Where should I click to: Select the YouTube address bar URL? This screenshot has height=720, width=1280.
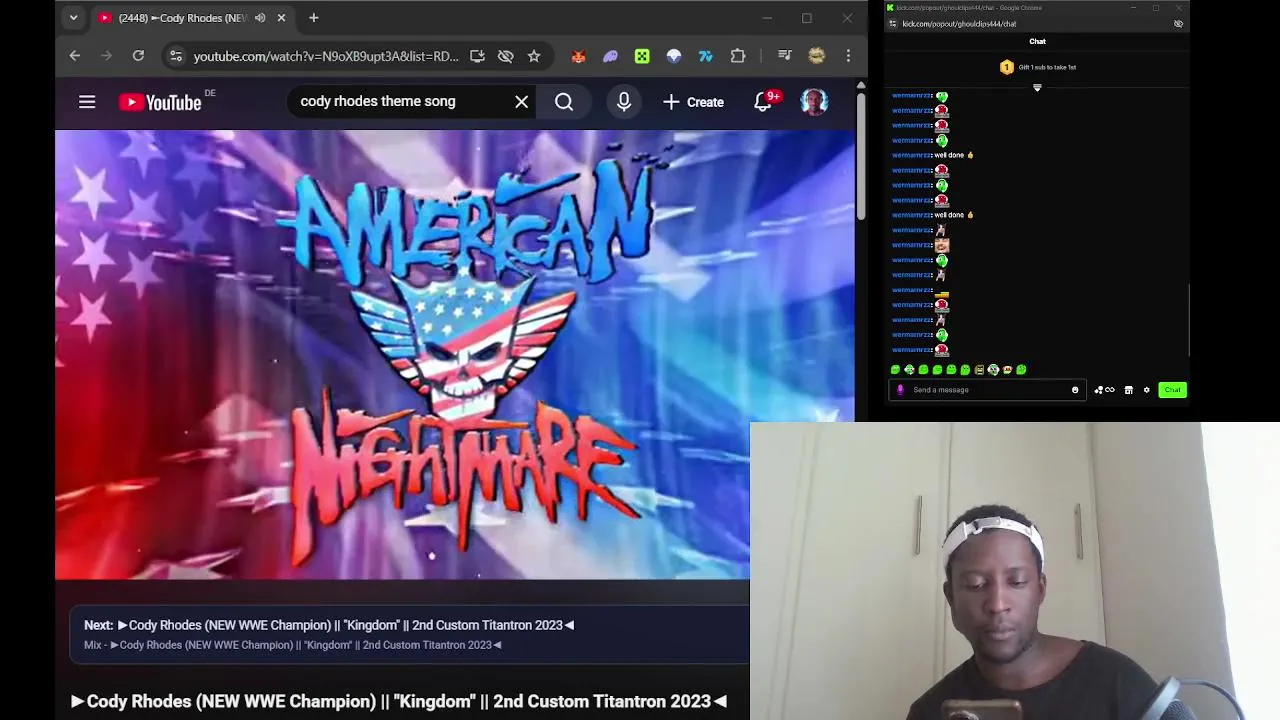click(x=326, y=56)
